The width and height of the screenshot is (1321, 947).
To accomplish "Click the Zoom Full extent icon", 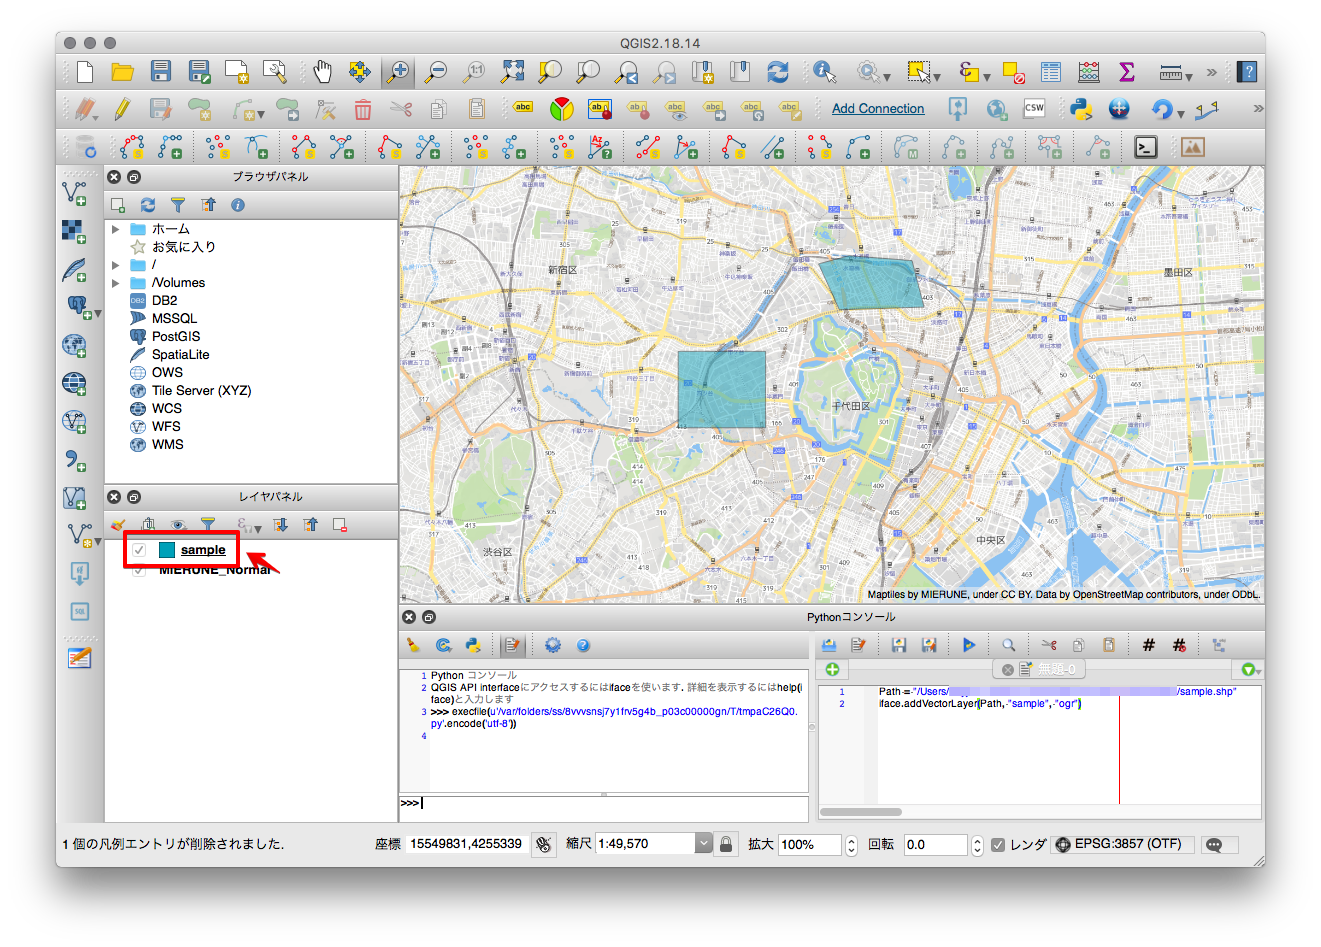I will [512, 71].
